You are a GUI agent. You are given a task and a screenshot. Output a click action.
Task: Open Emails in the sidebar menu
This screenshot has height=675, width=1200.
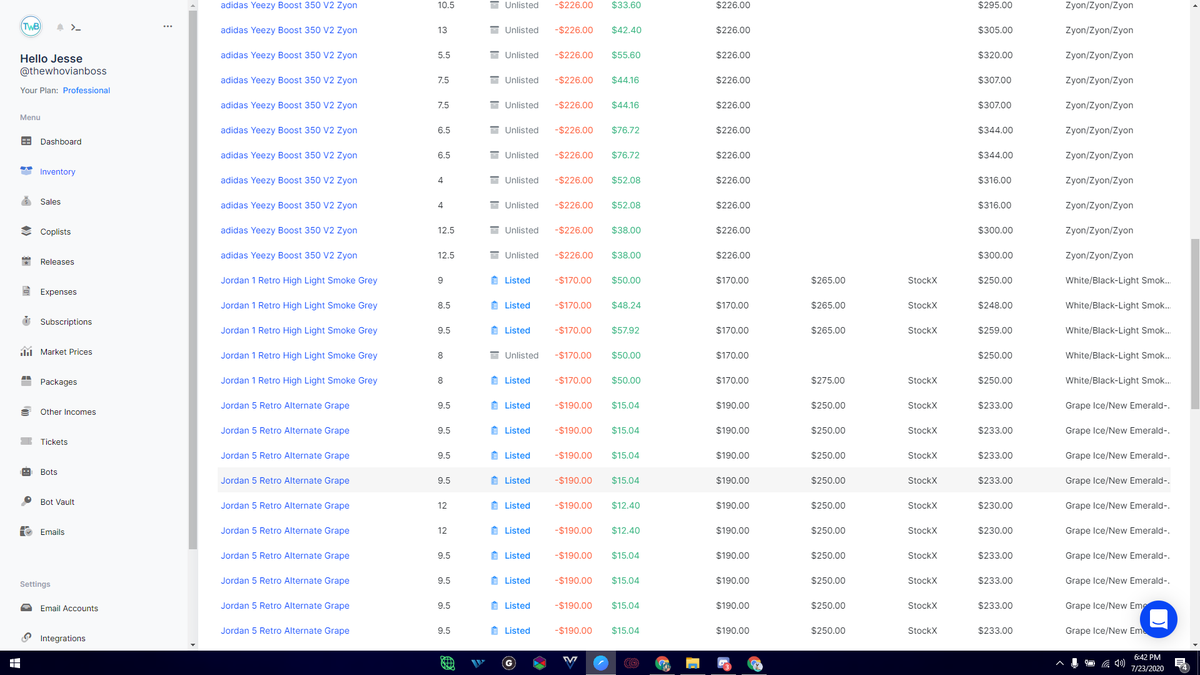coord(52,531)
